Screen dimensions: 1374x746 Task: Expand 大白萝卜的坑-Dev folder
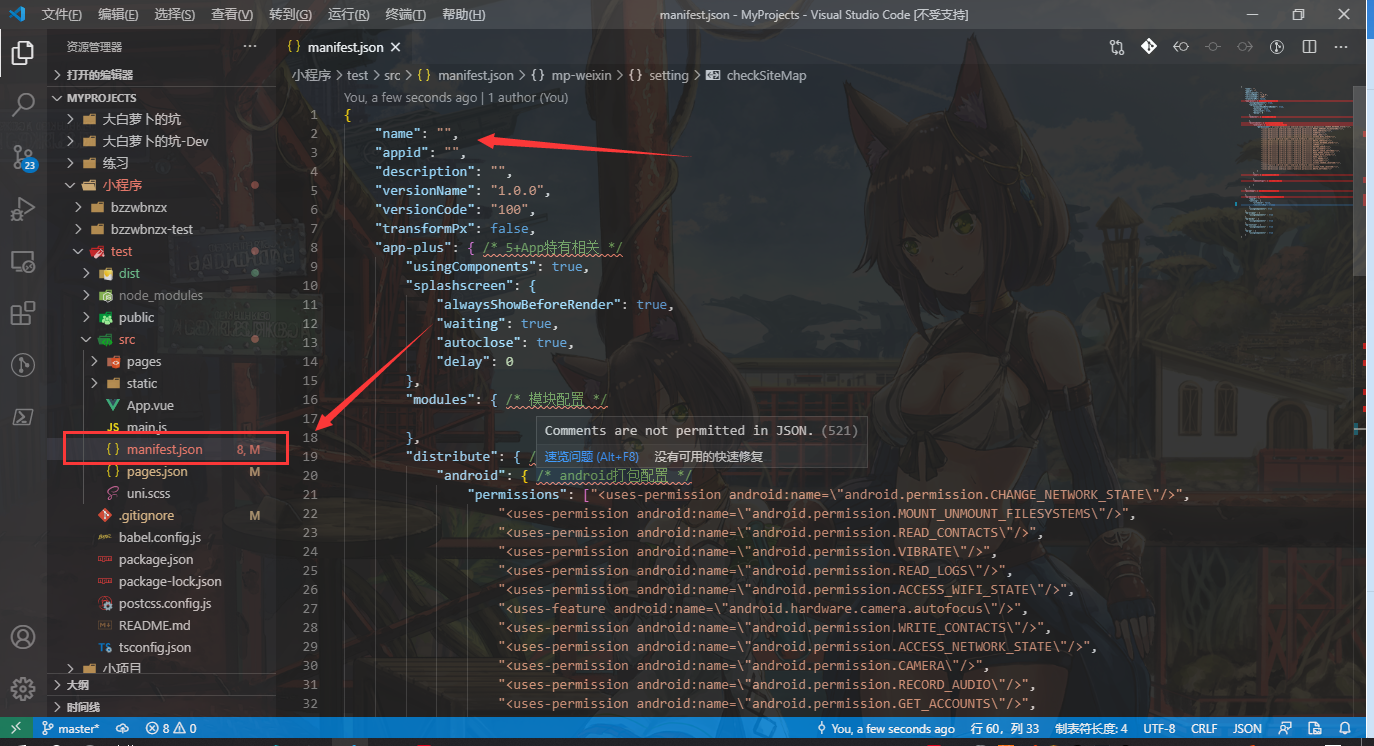pyautogui.click(x=162, y=141)
